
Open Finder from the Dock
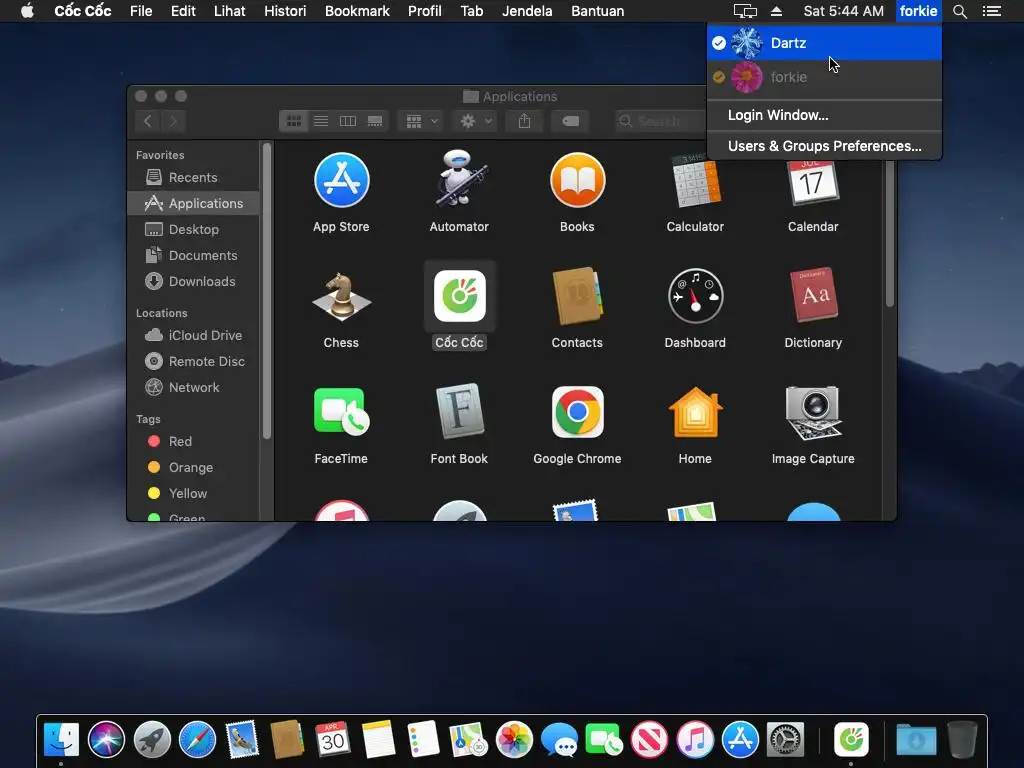(x=61, y=740)
